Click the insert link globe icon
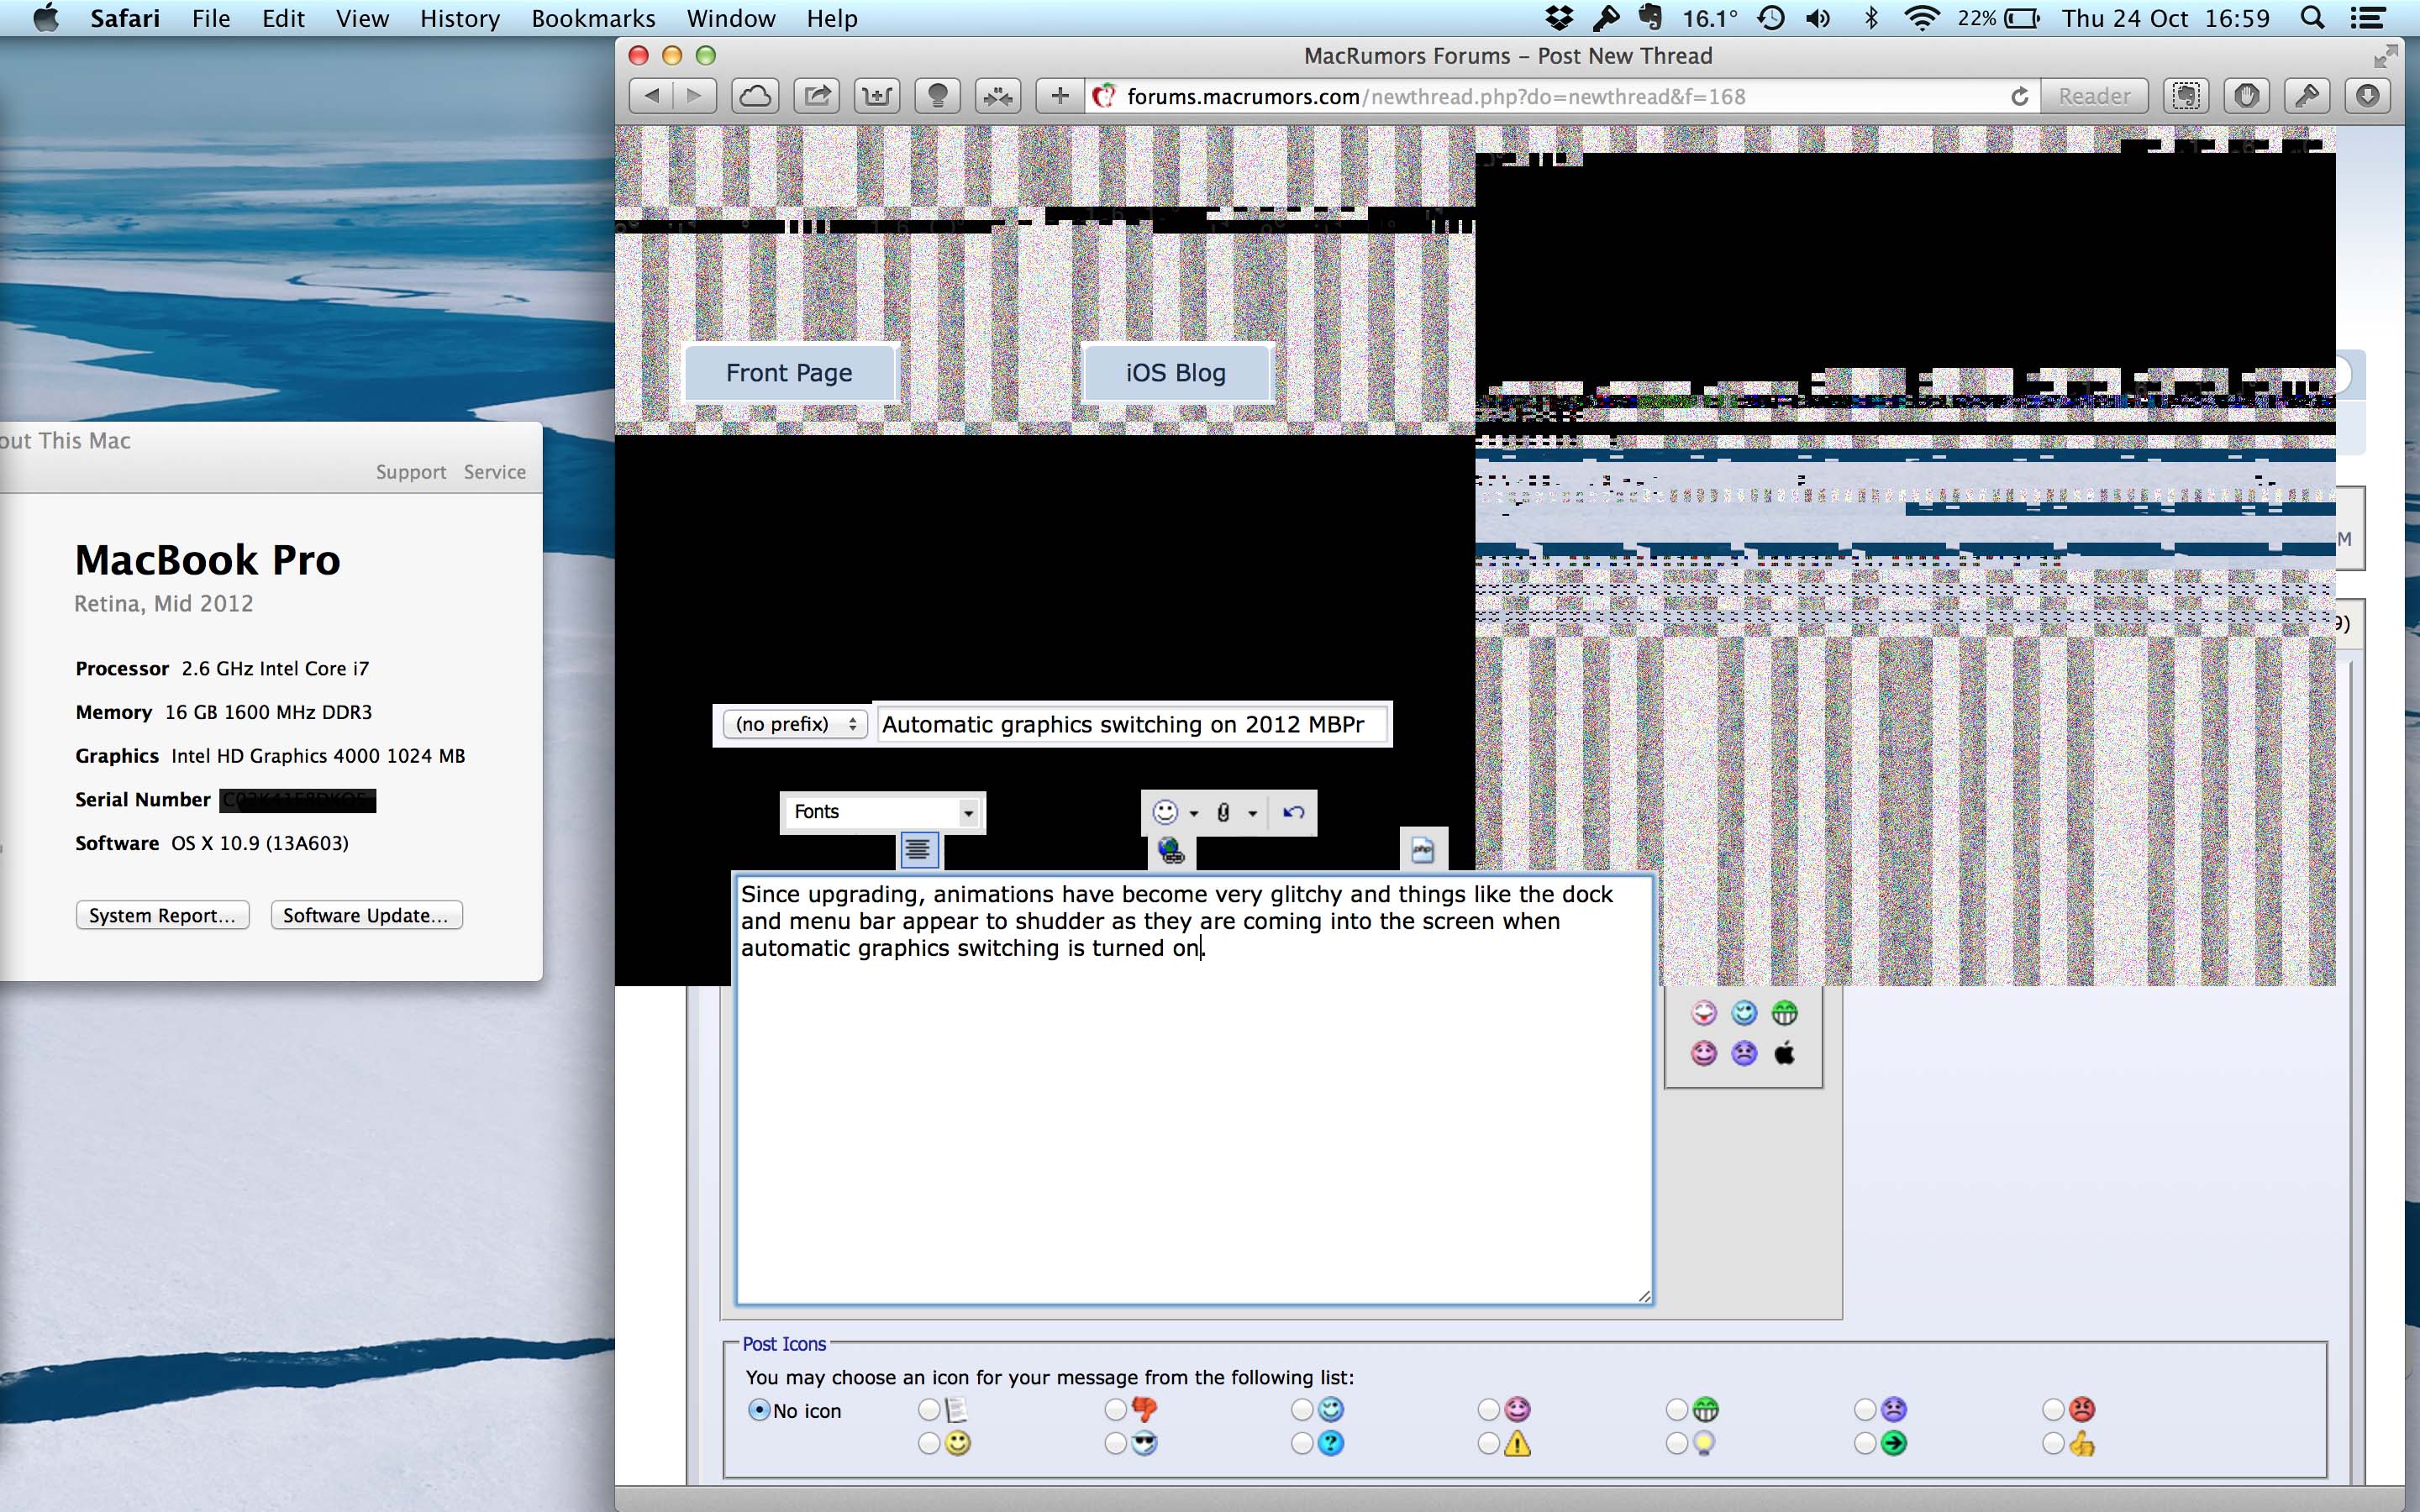 [1170, 851]
